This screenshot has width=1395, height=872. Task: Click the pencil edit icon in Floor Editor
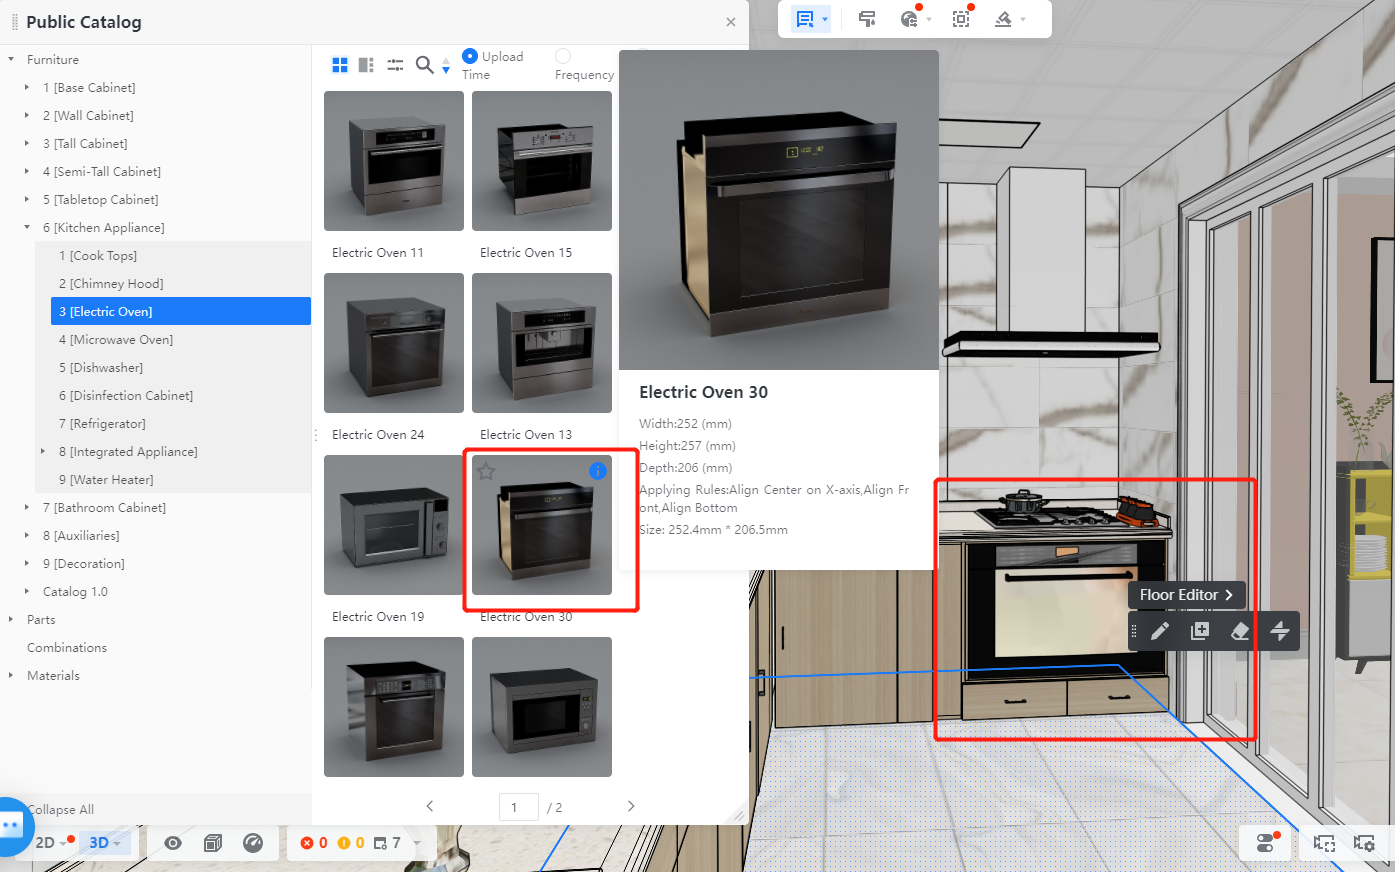tap(1160, 631)
